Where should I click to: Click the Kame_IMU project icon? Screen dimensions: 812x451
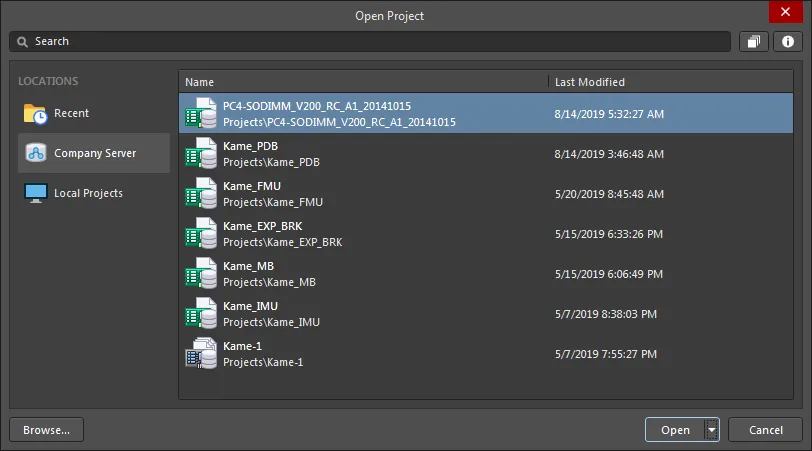tap(201, 313)
